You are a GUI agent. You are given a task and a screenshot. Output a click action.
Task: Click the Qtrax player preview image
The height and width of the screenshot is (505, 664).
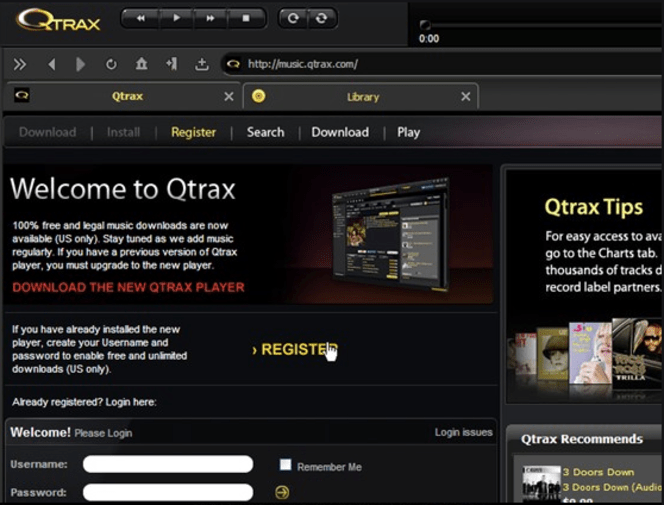tap(390, 235)
